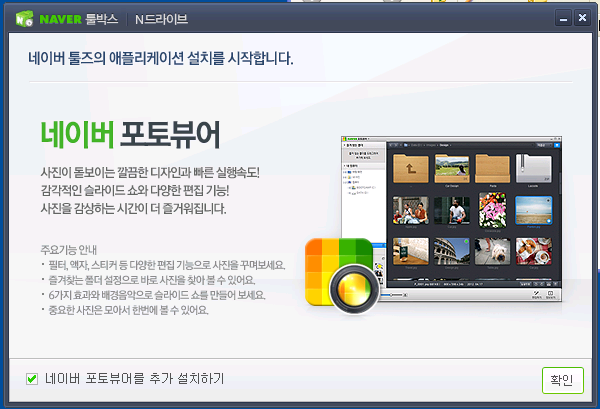Click the N드라이브 title text

[161, 19]
